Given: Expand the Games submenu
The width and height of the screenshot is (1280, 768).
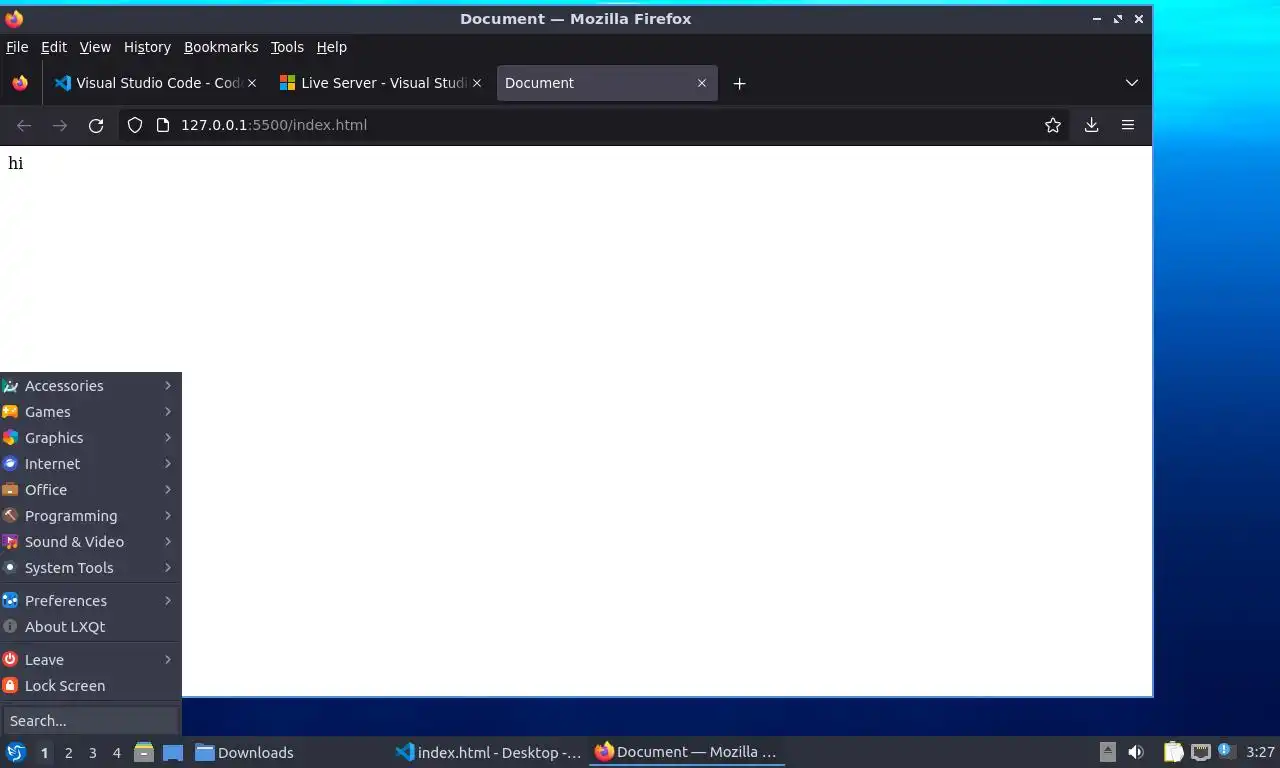Looking at the screenshot, I should 90,412.
